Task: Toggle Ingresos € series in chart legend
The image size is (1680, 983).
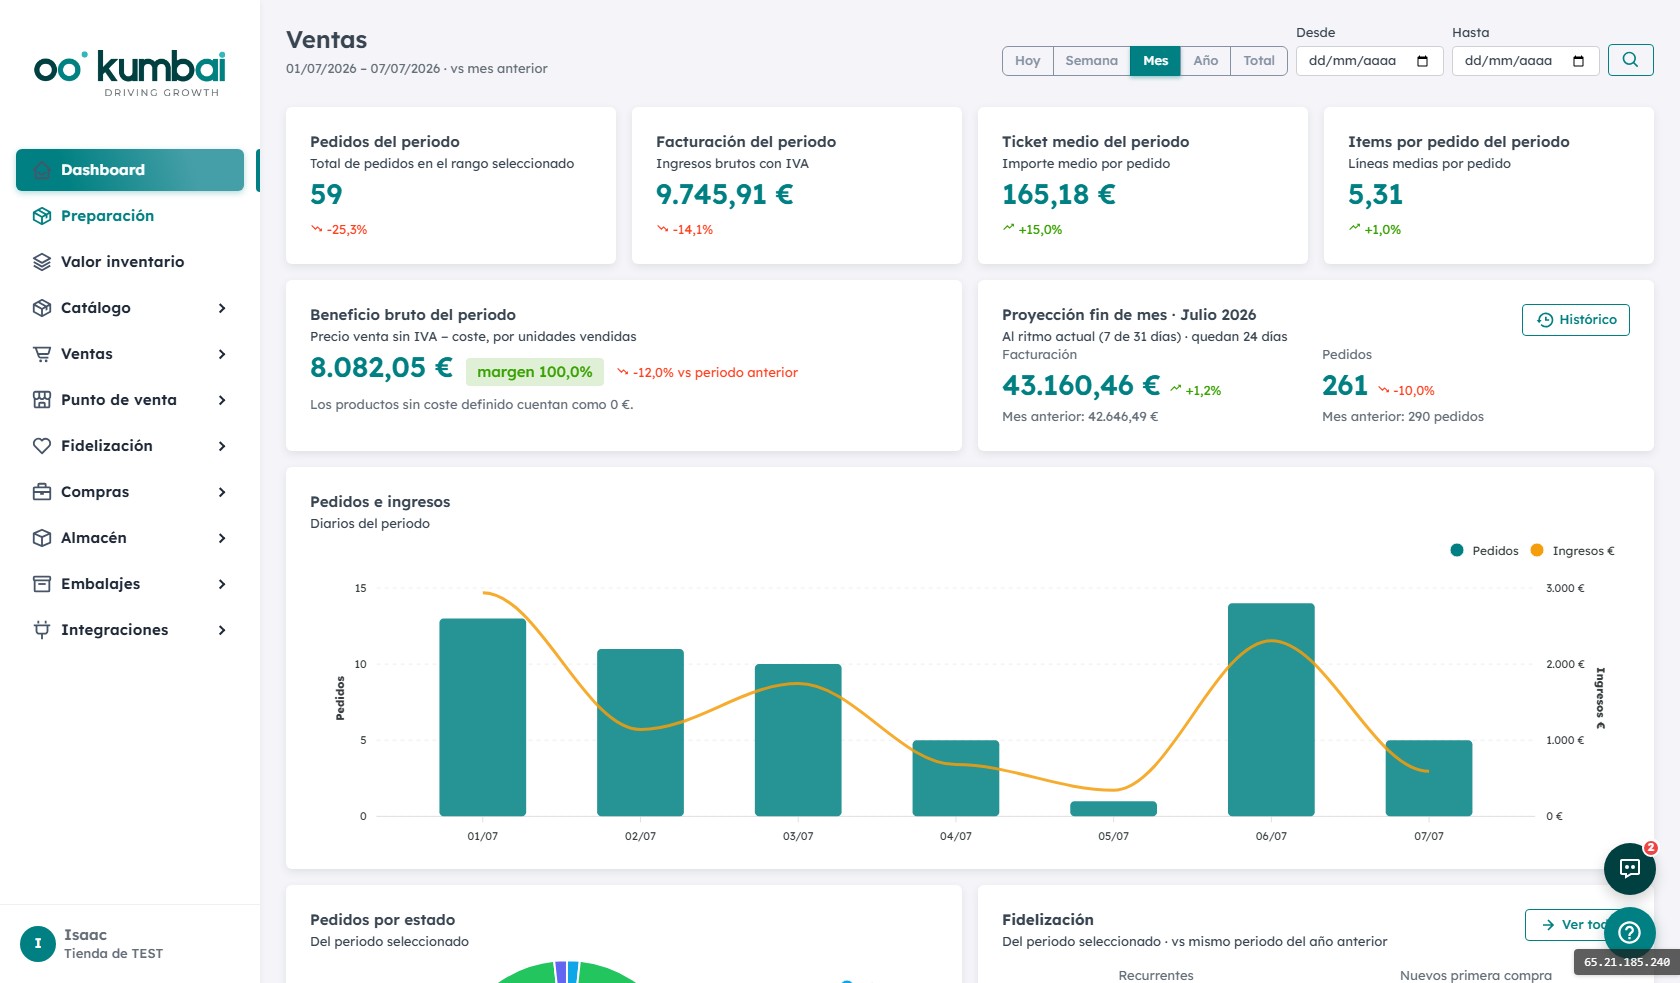Action: 1573,551
